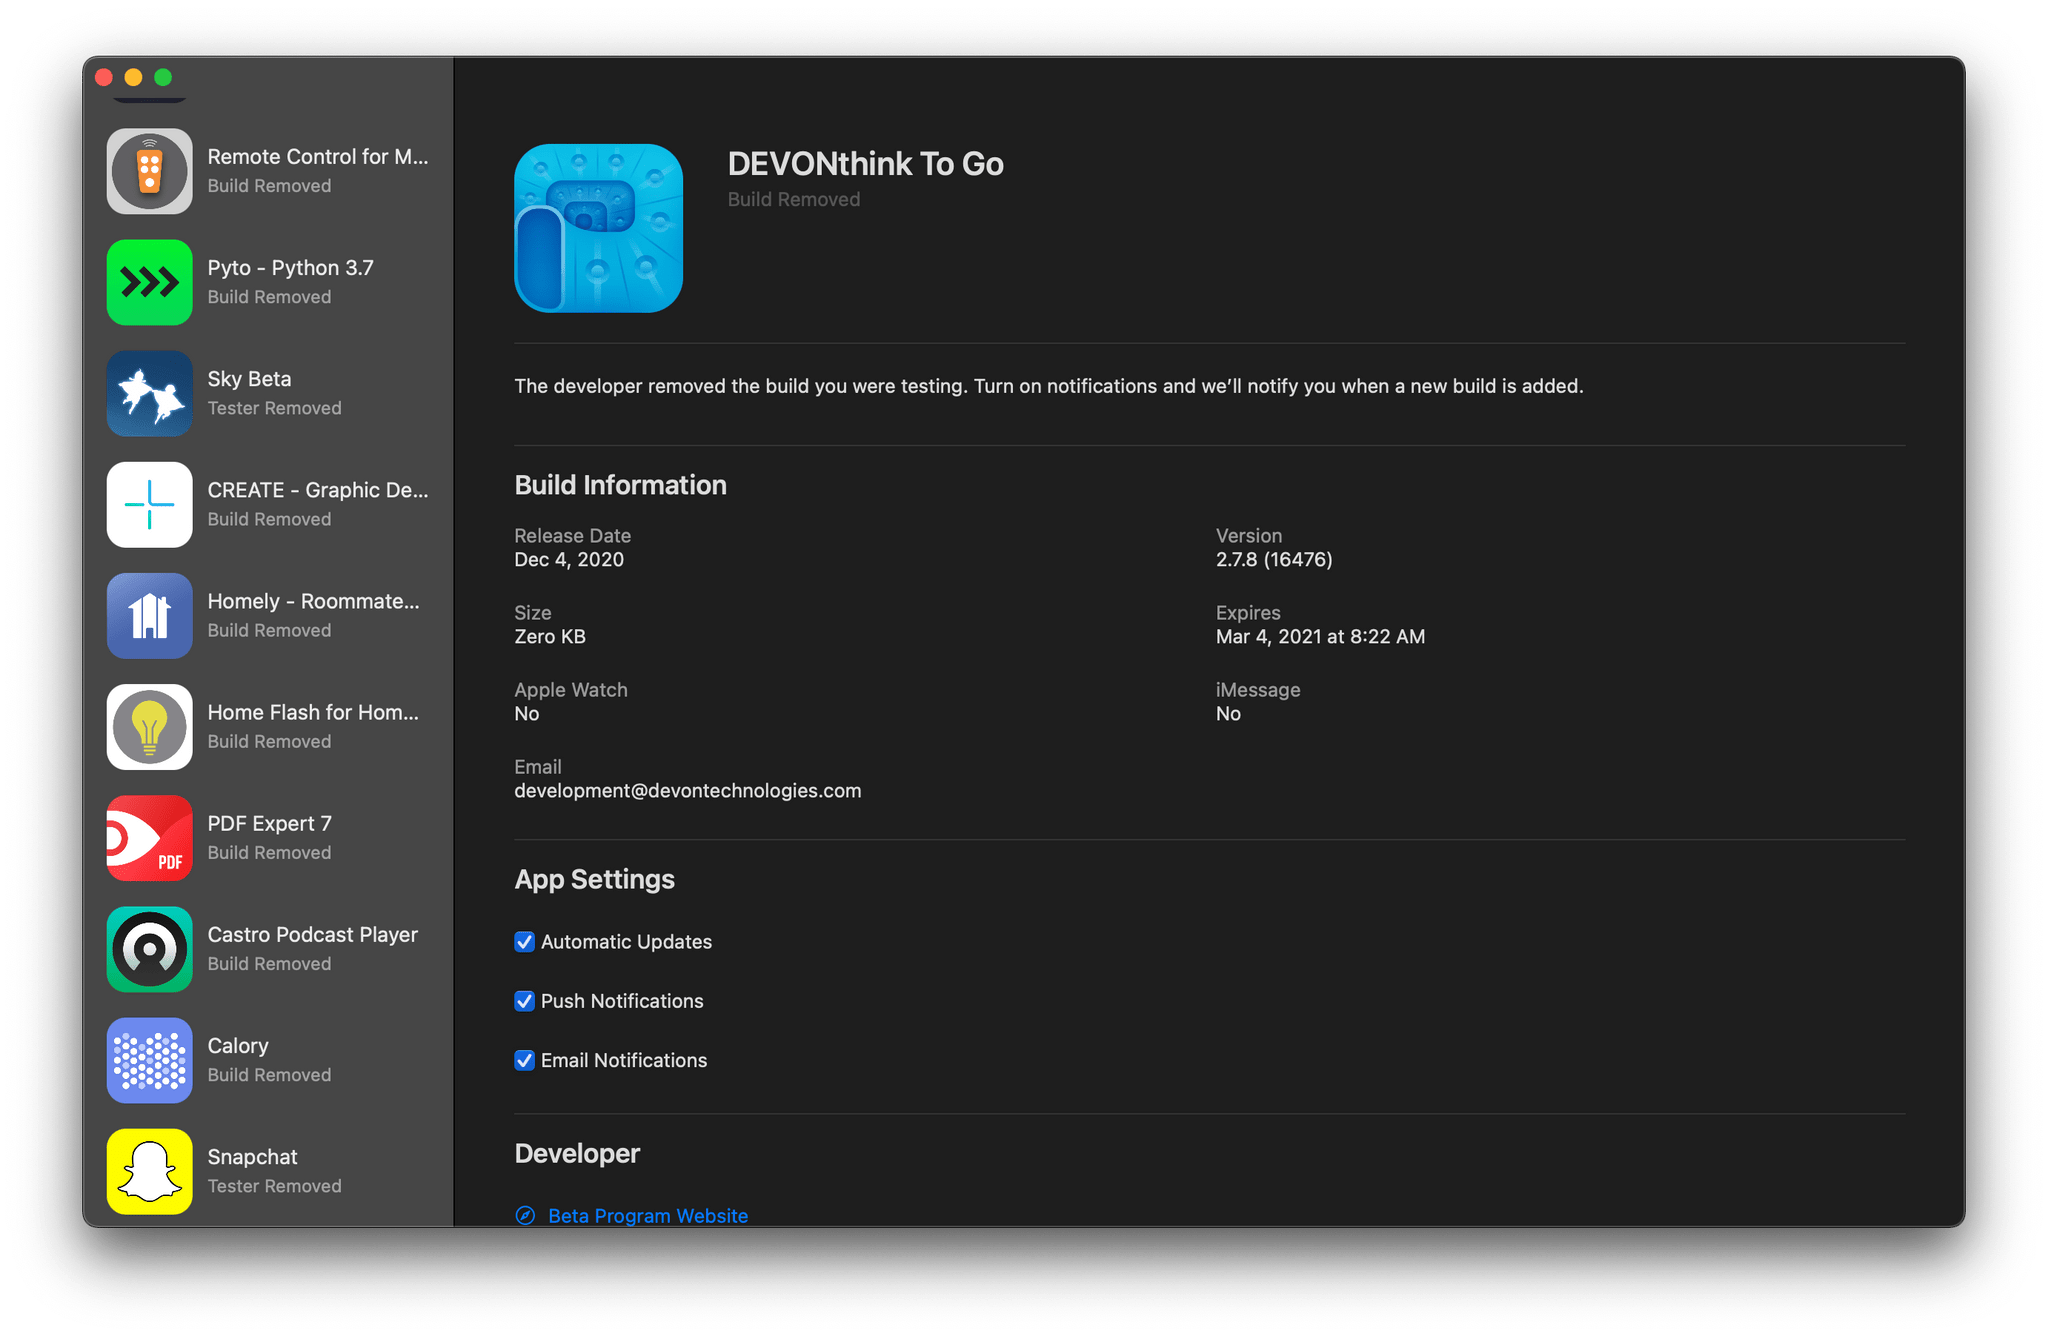Click the Remote Control for M... title
The width and height of the screenshot is (2048, 1337).
point(318,157)
